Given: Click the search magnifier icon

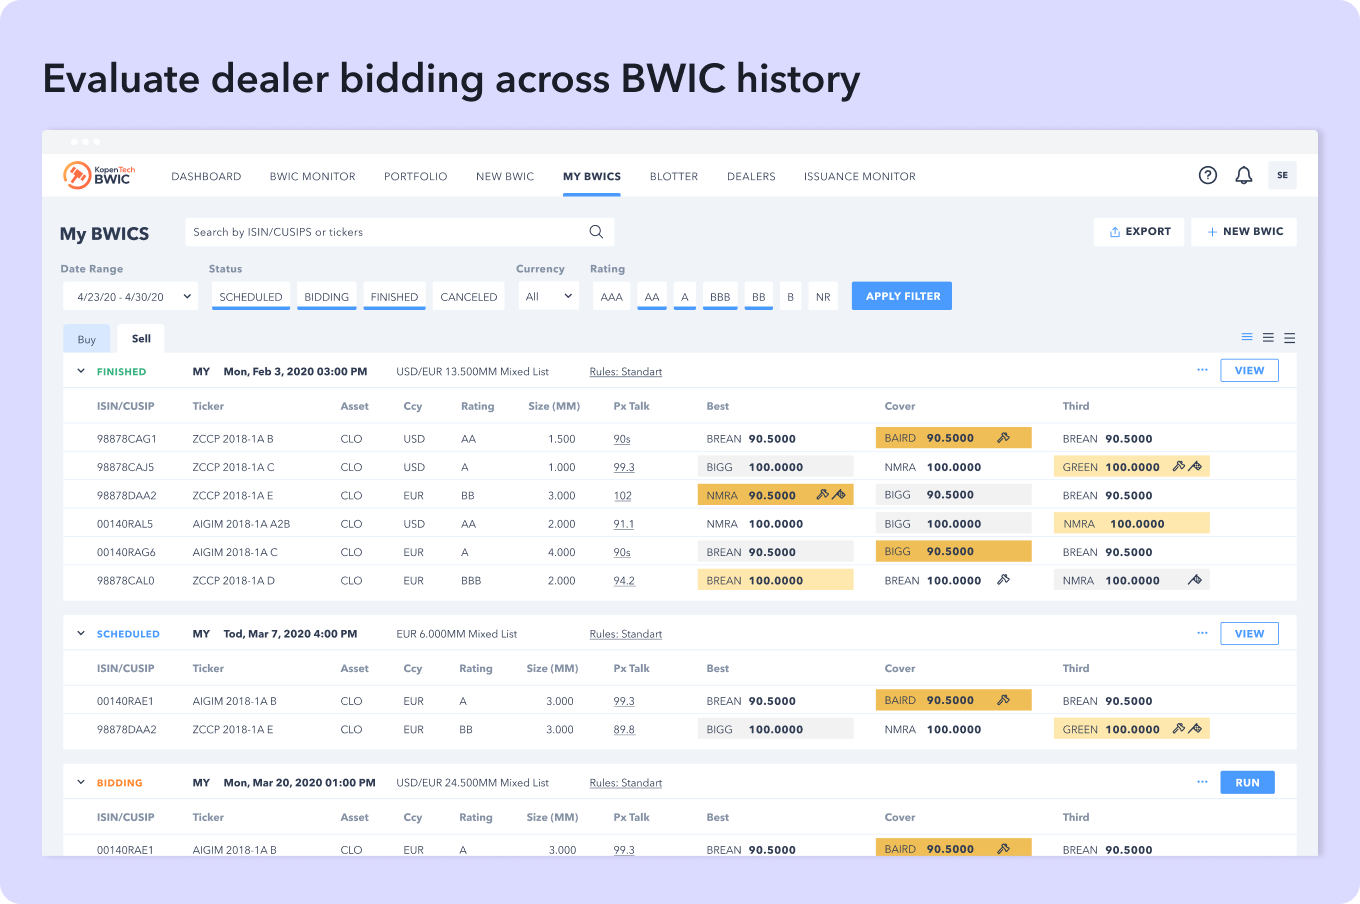Looking at the screenshot, I should (596, 232).
